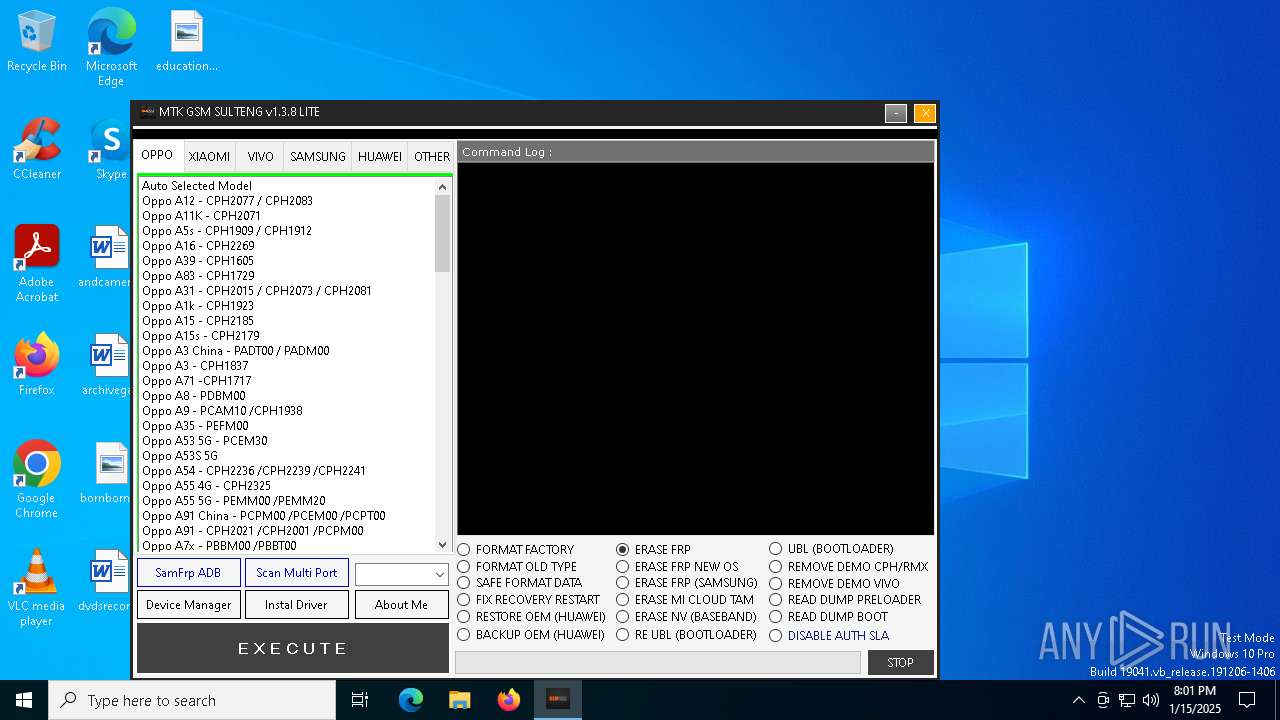Select MTK GSM Sulteng taskbar icon
This screenshot has width=1280, height=720.
point(558,700)
